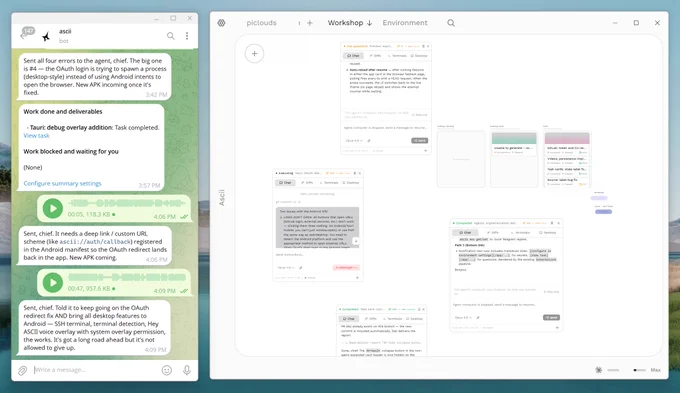The width and height of the screenshot is (680, 393).
Task: Click the circular plus button on canvas
Action: click(255, 53)
